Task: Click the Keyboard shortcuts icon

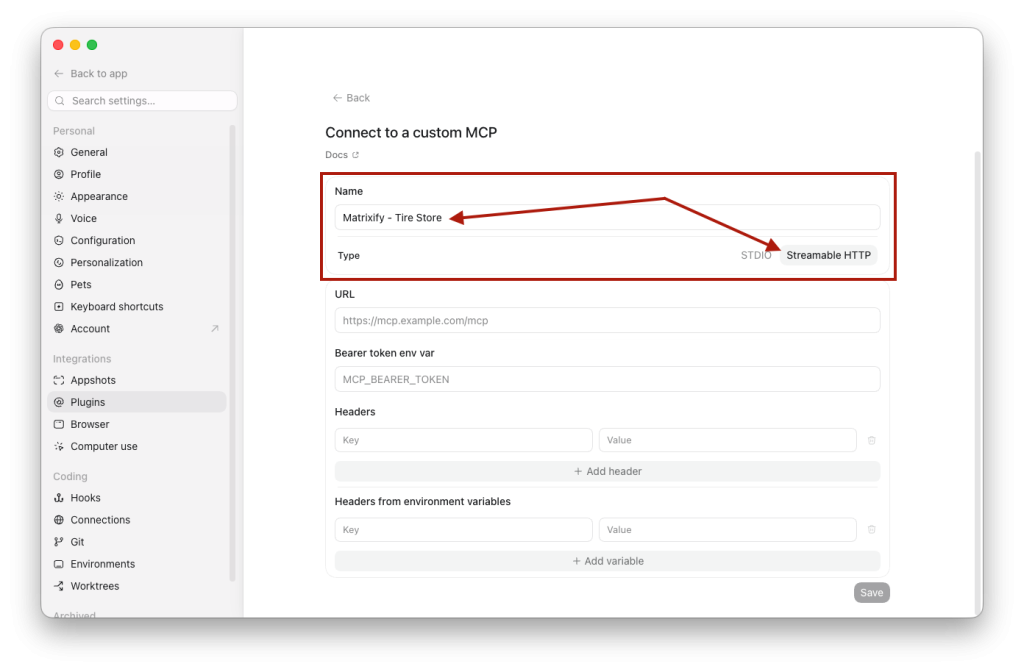Action: click(59, 307)
